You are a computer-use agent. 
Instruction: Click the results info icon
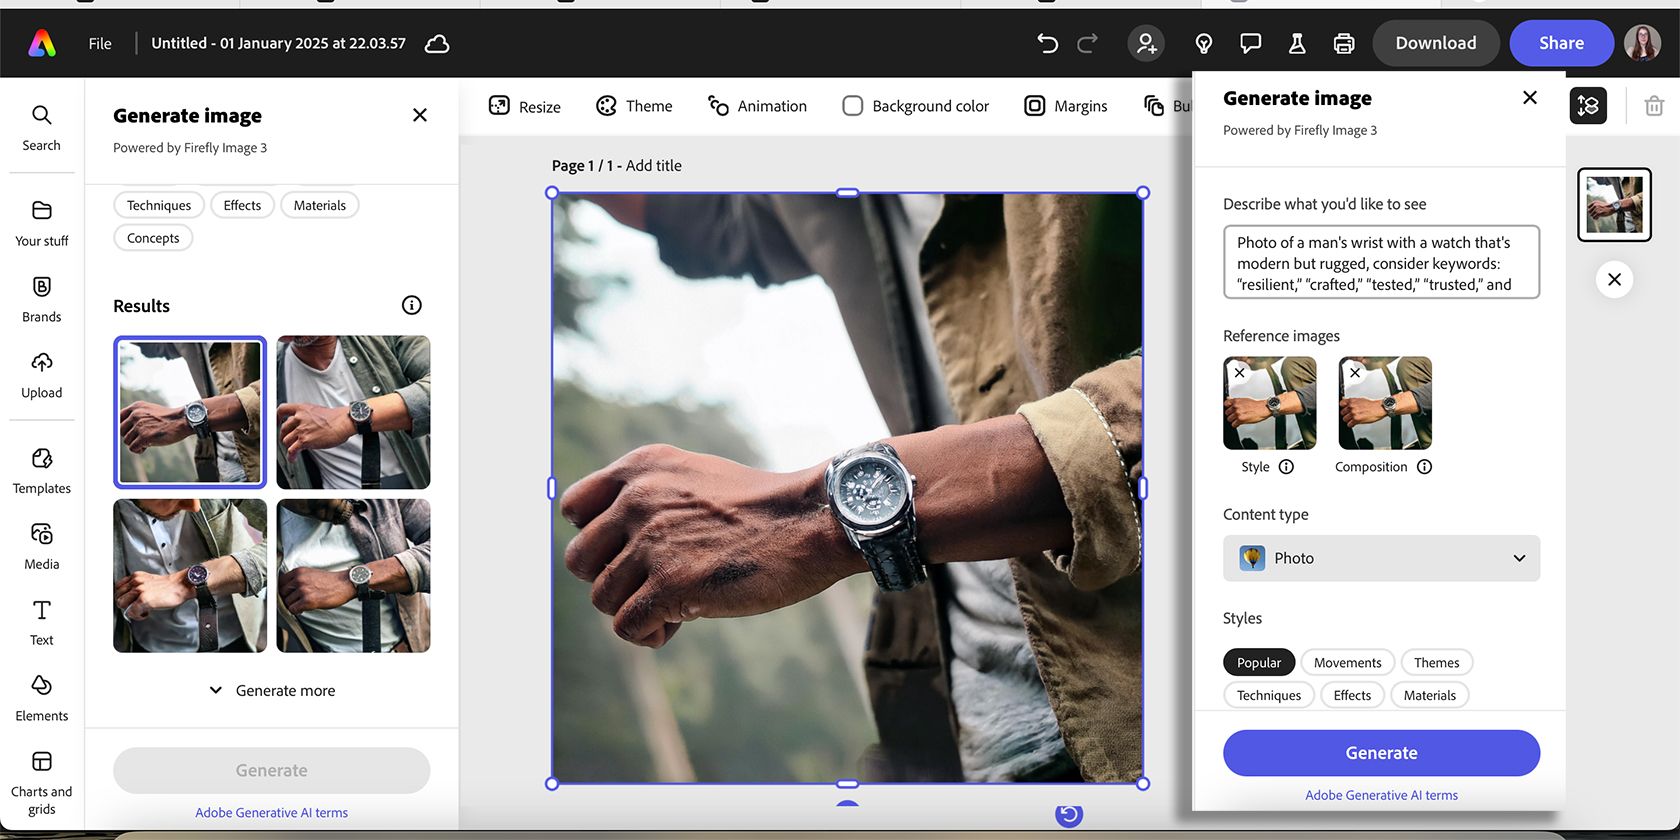(411, 306)
